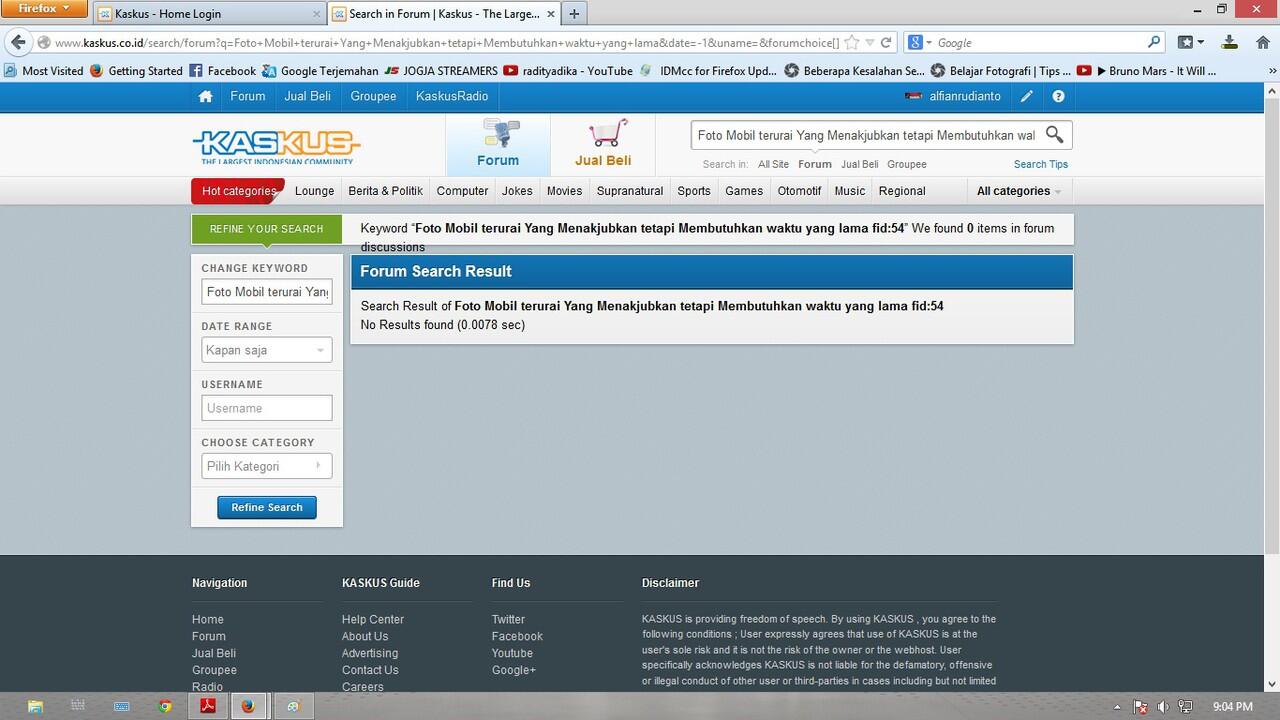Open the Most Visited bookmarks folder

point(44,71)
